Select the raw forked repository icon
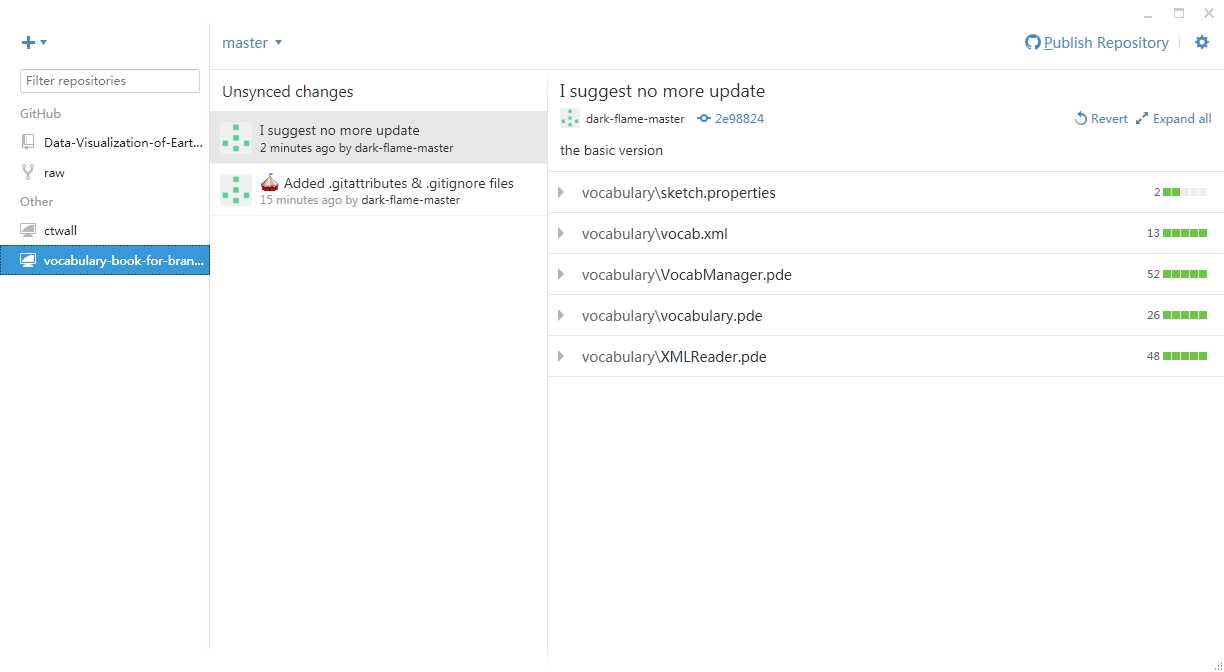 [x=28, y=172]
